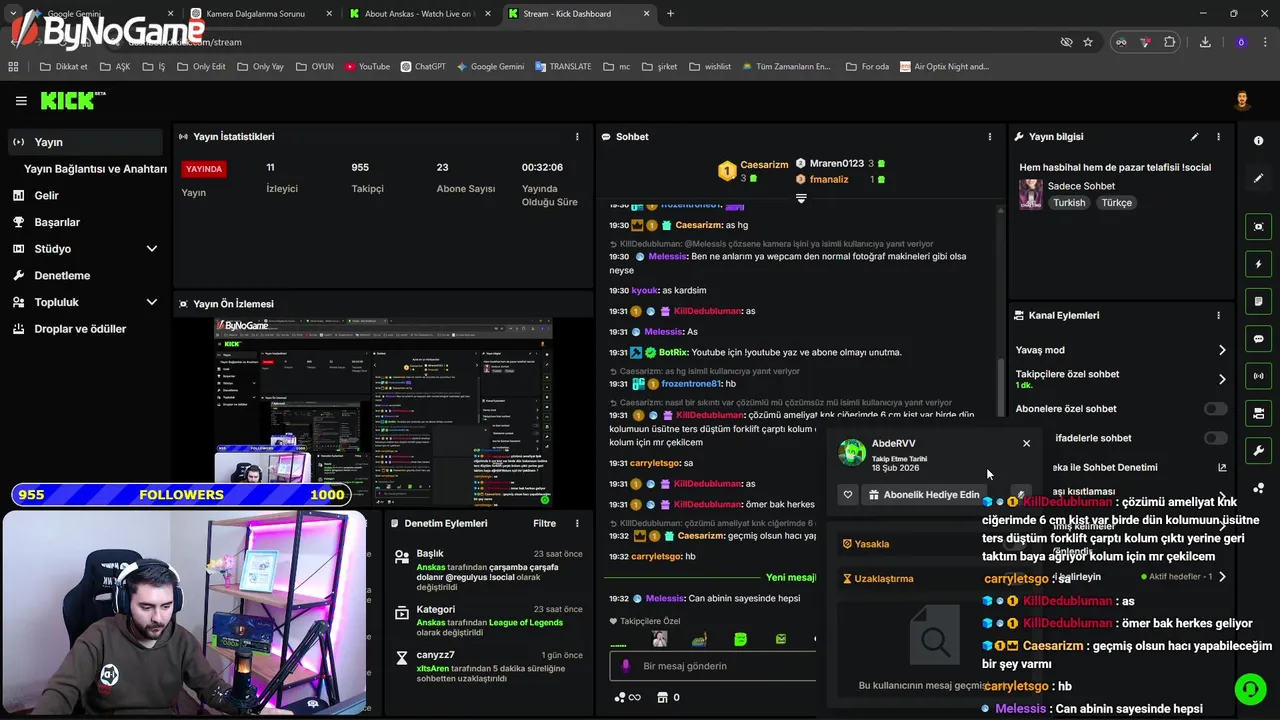Edit stream info with pencil icon
Viewport: 1280px width, 720px height.
coord(1194,137)
